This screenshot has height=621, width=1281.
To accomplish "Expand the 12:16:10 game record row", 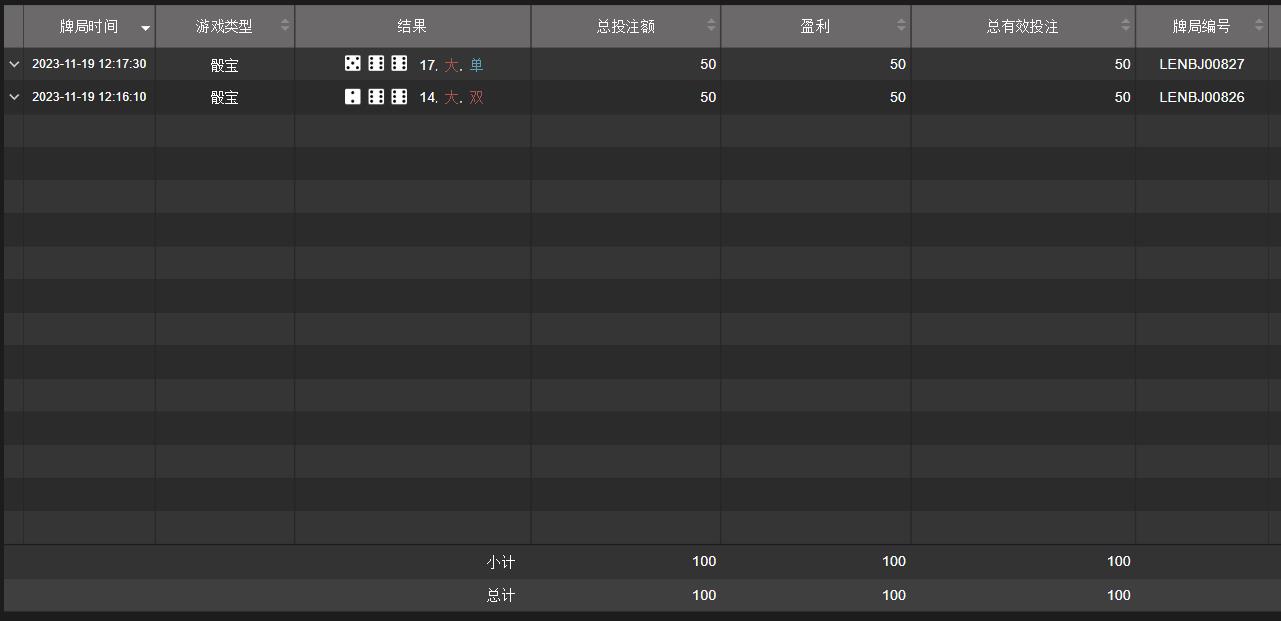I will click(14, 97).
